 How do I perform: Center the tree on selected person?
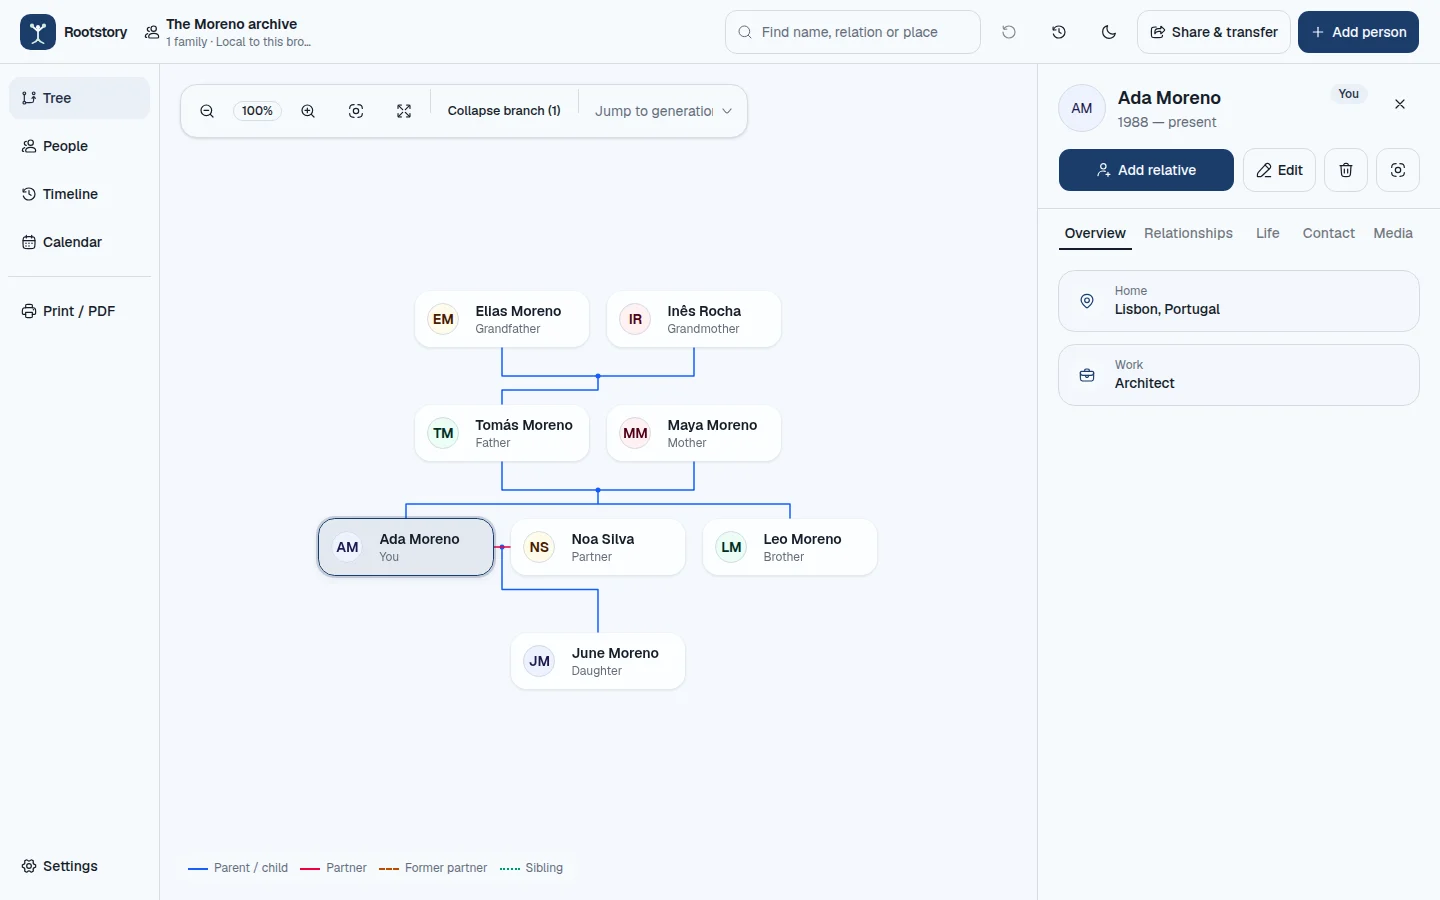point(356,111)
